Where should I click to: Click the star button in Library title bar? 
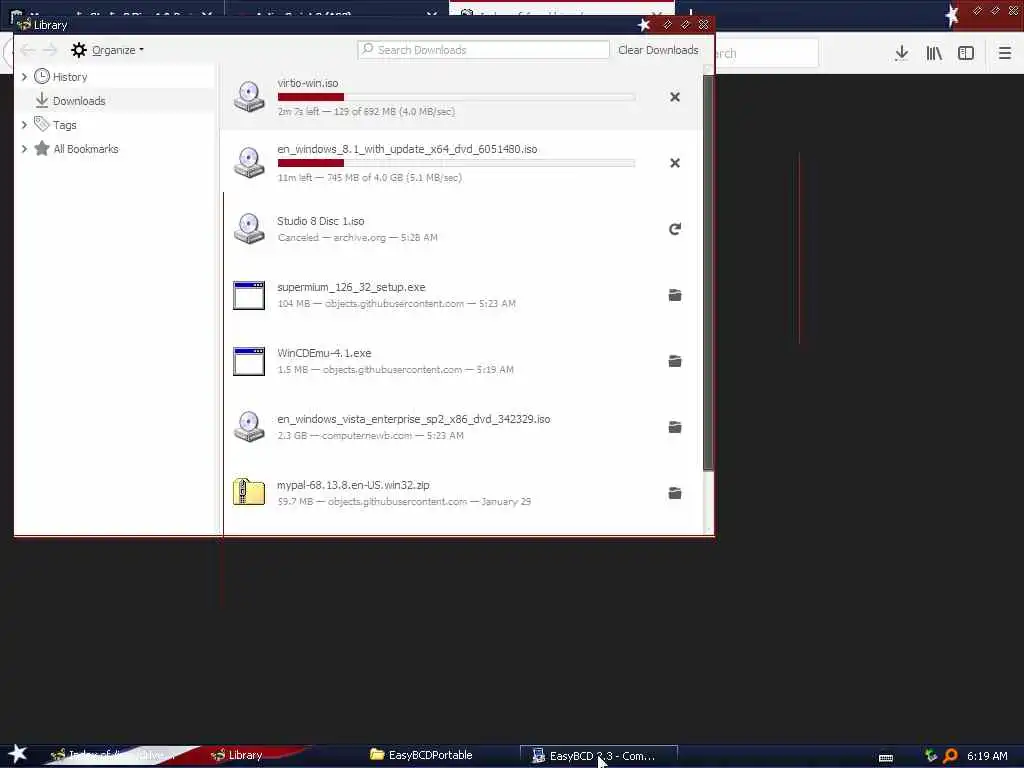(x=644, y=25)
